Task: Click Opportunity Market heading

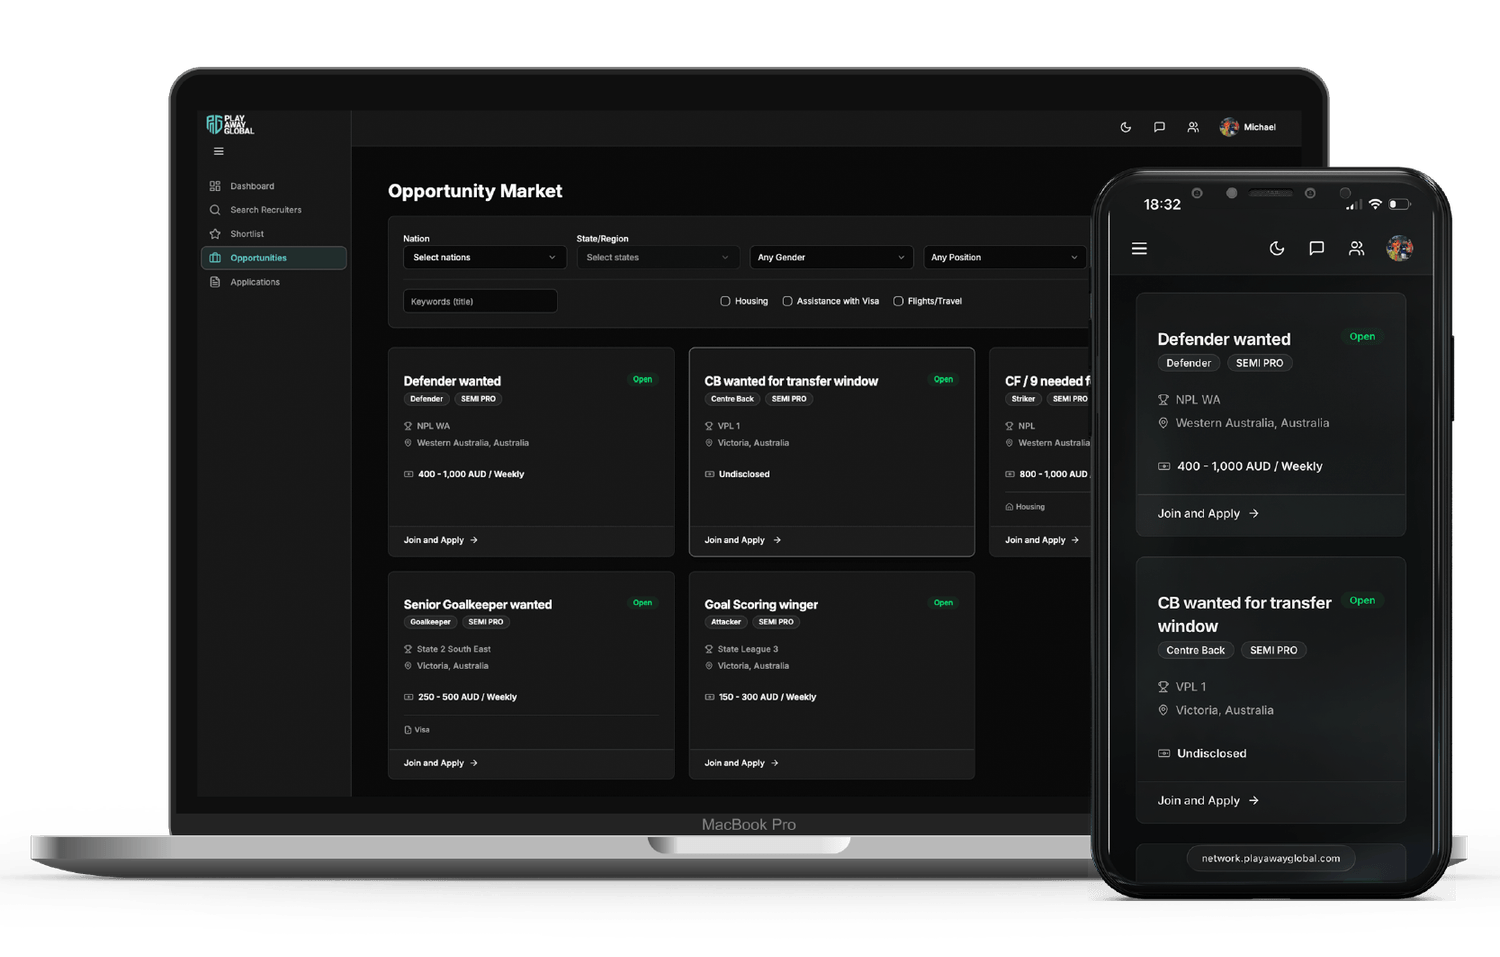Action: point(475,191)
